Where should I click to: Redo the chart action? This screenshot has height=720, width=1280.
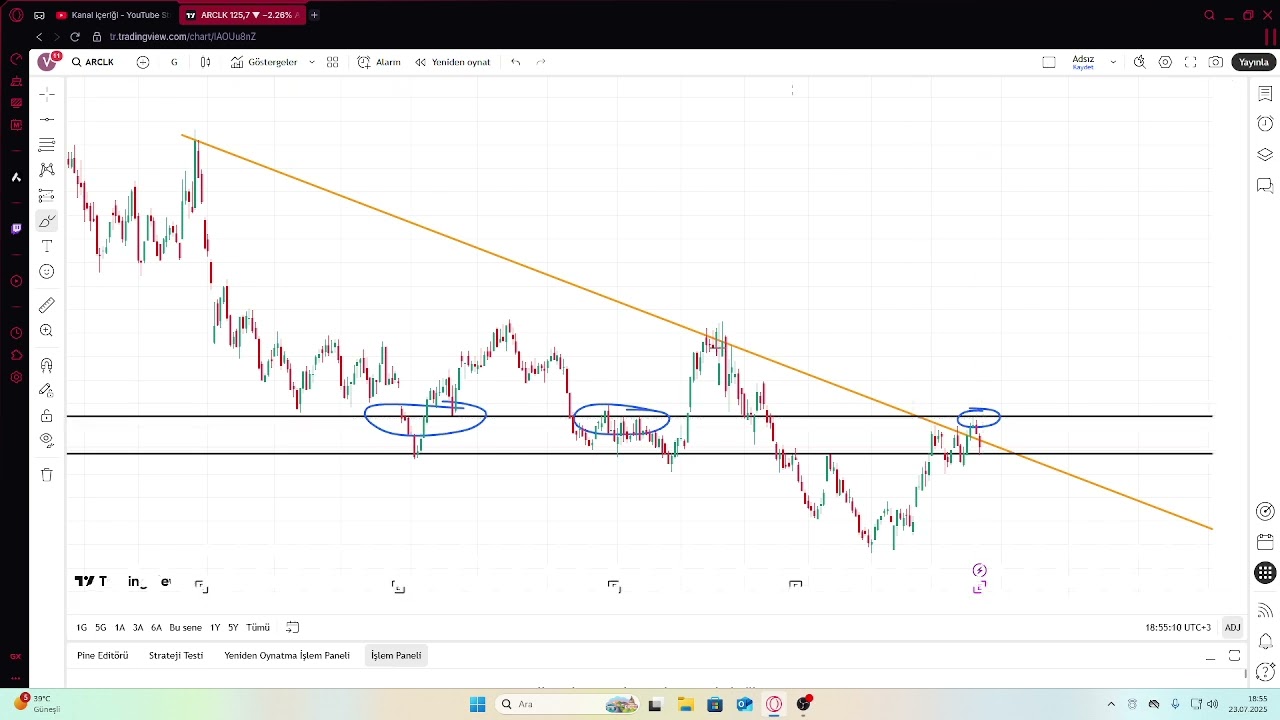[541, 62]
